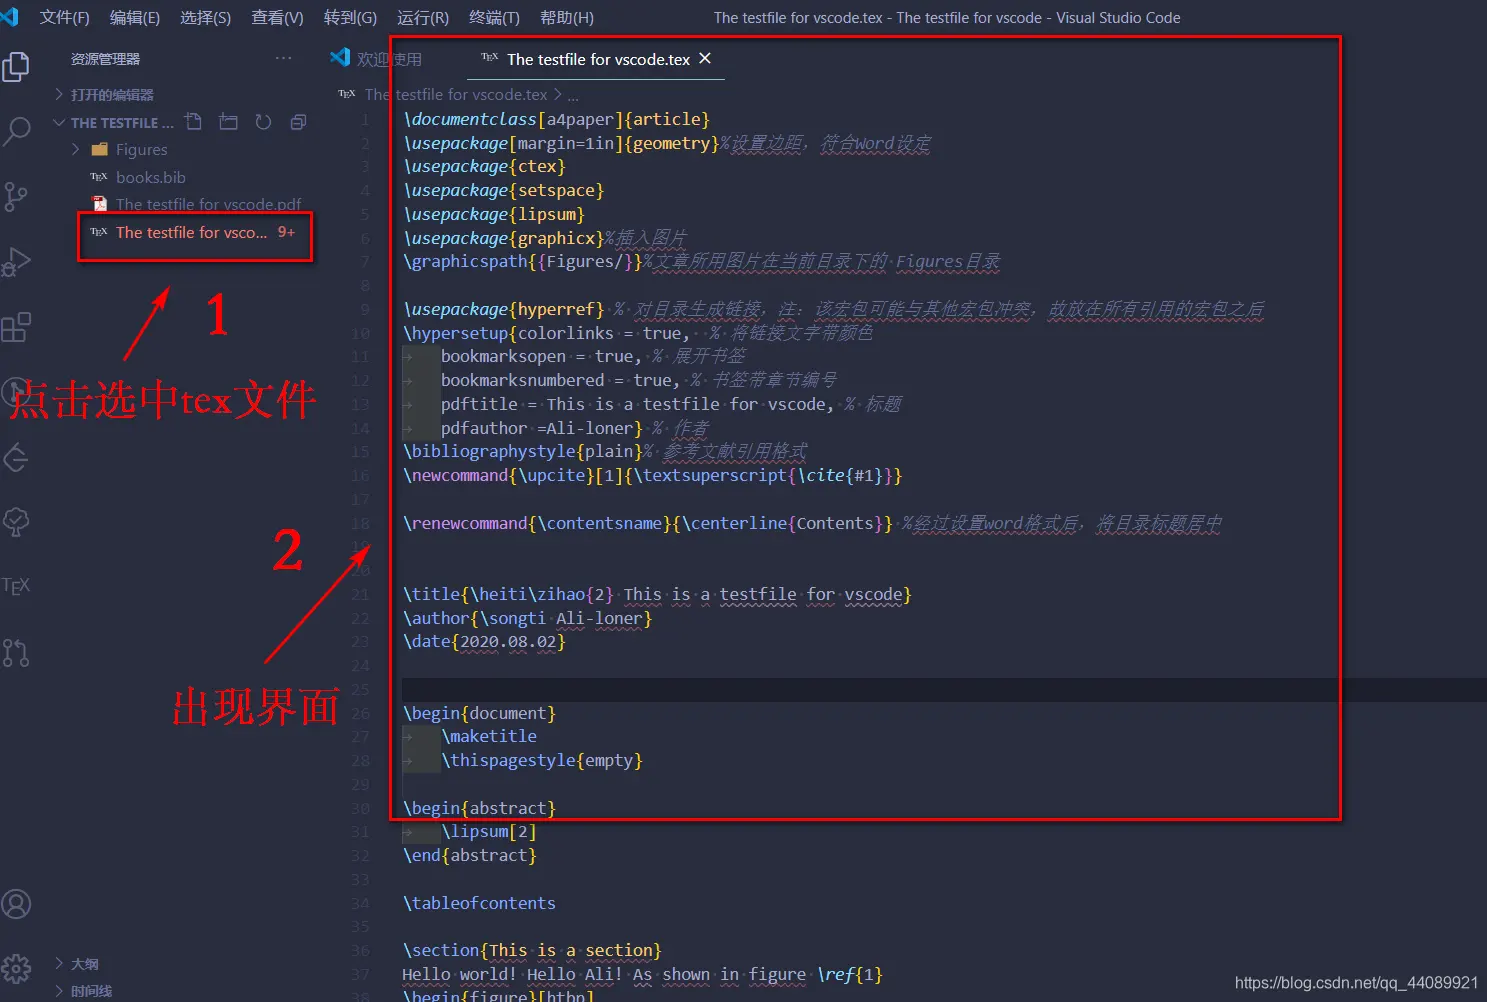Click the New Folder icon in explorer
The height and width of the screenshot is (1002, 1487).
tap(229, 122)
